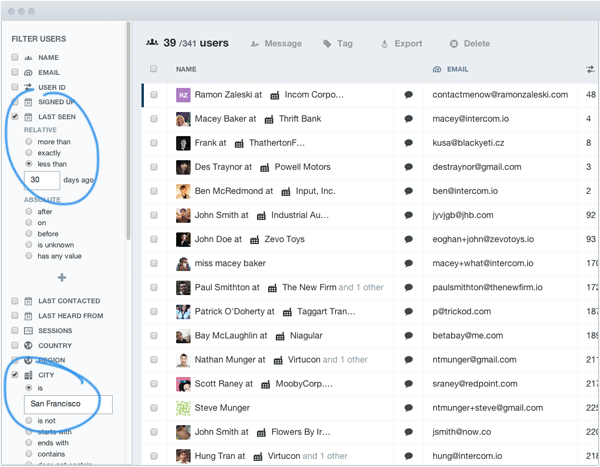Select the 'exactly' radio option
Image resolution: width=600 pixels, height=467 pixels.
[x=29, y=152]
